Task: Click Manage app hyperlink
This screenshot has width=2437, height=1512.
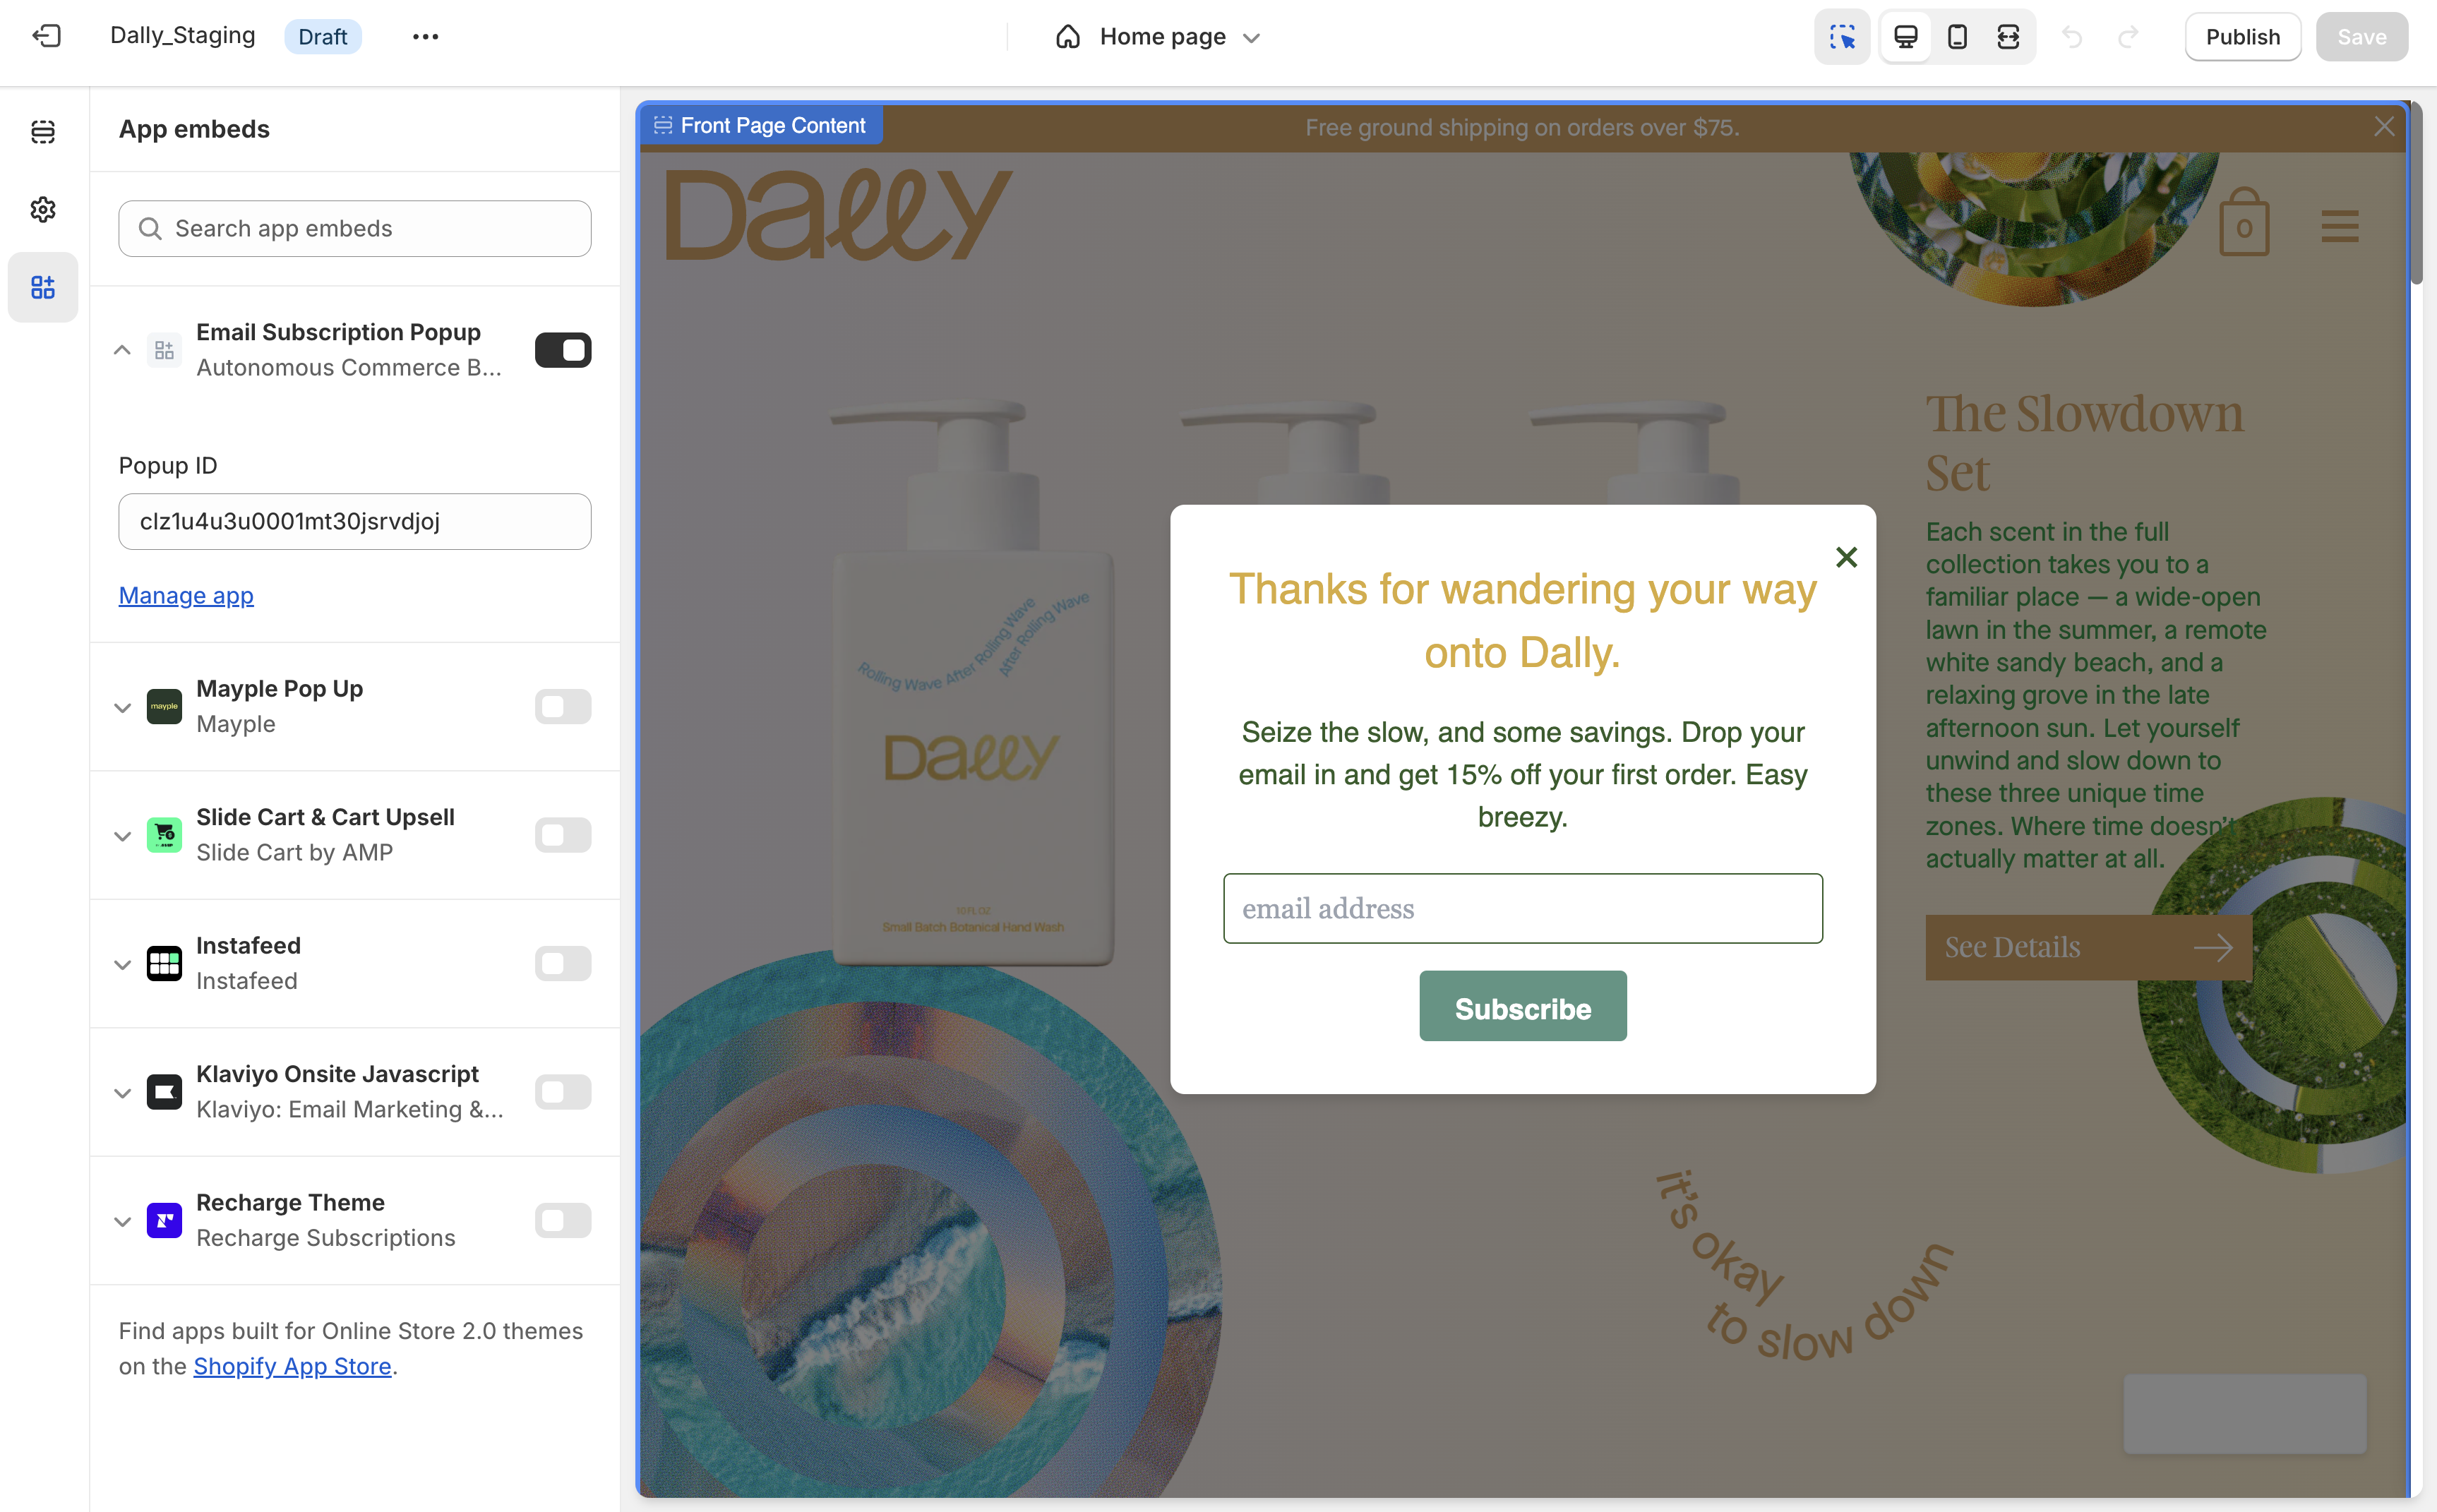Action: tap(186, 594)
